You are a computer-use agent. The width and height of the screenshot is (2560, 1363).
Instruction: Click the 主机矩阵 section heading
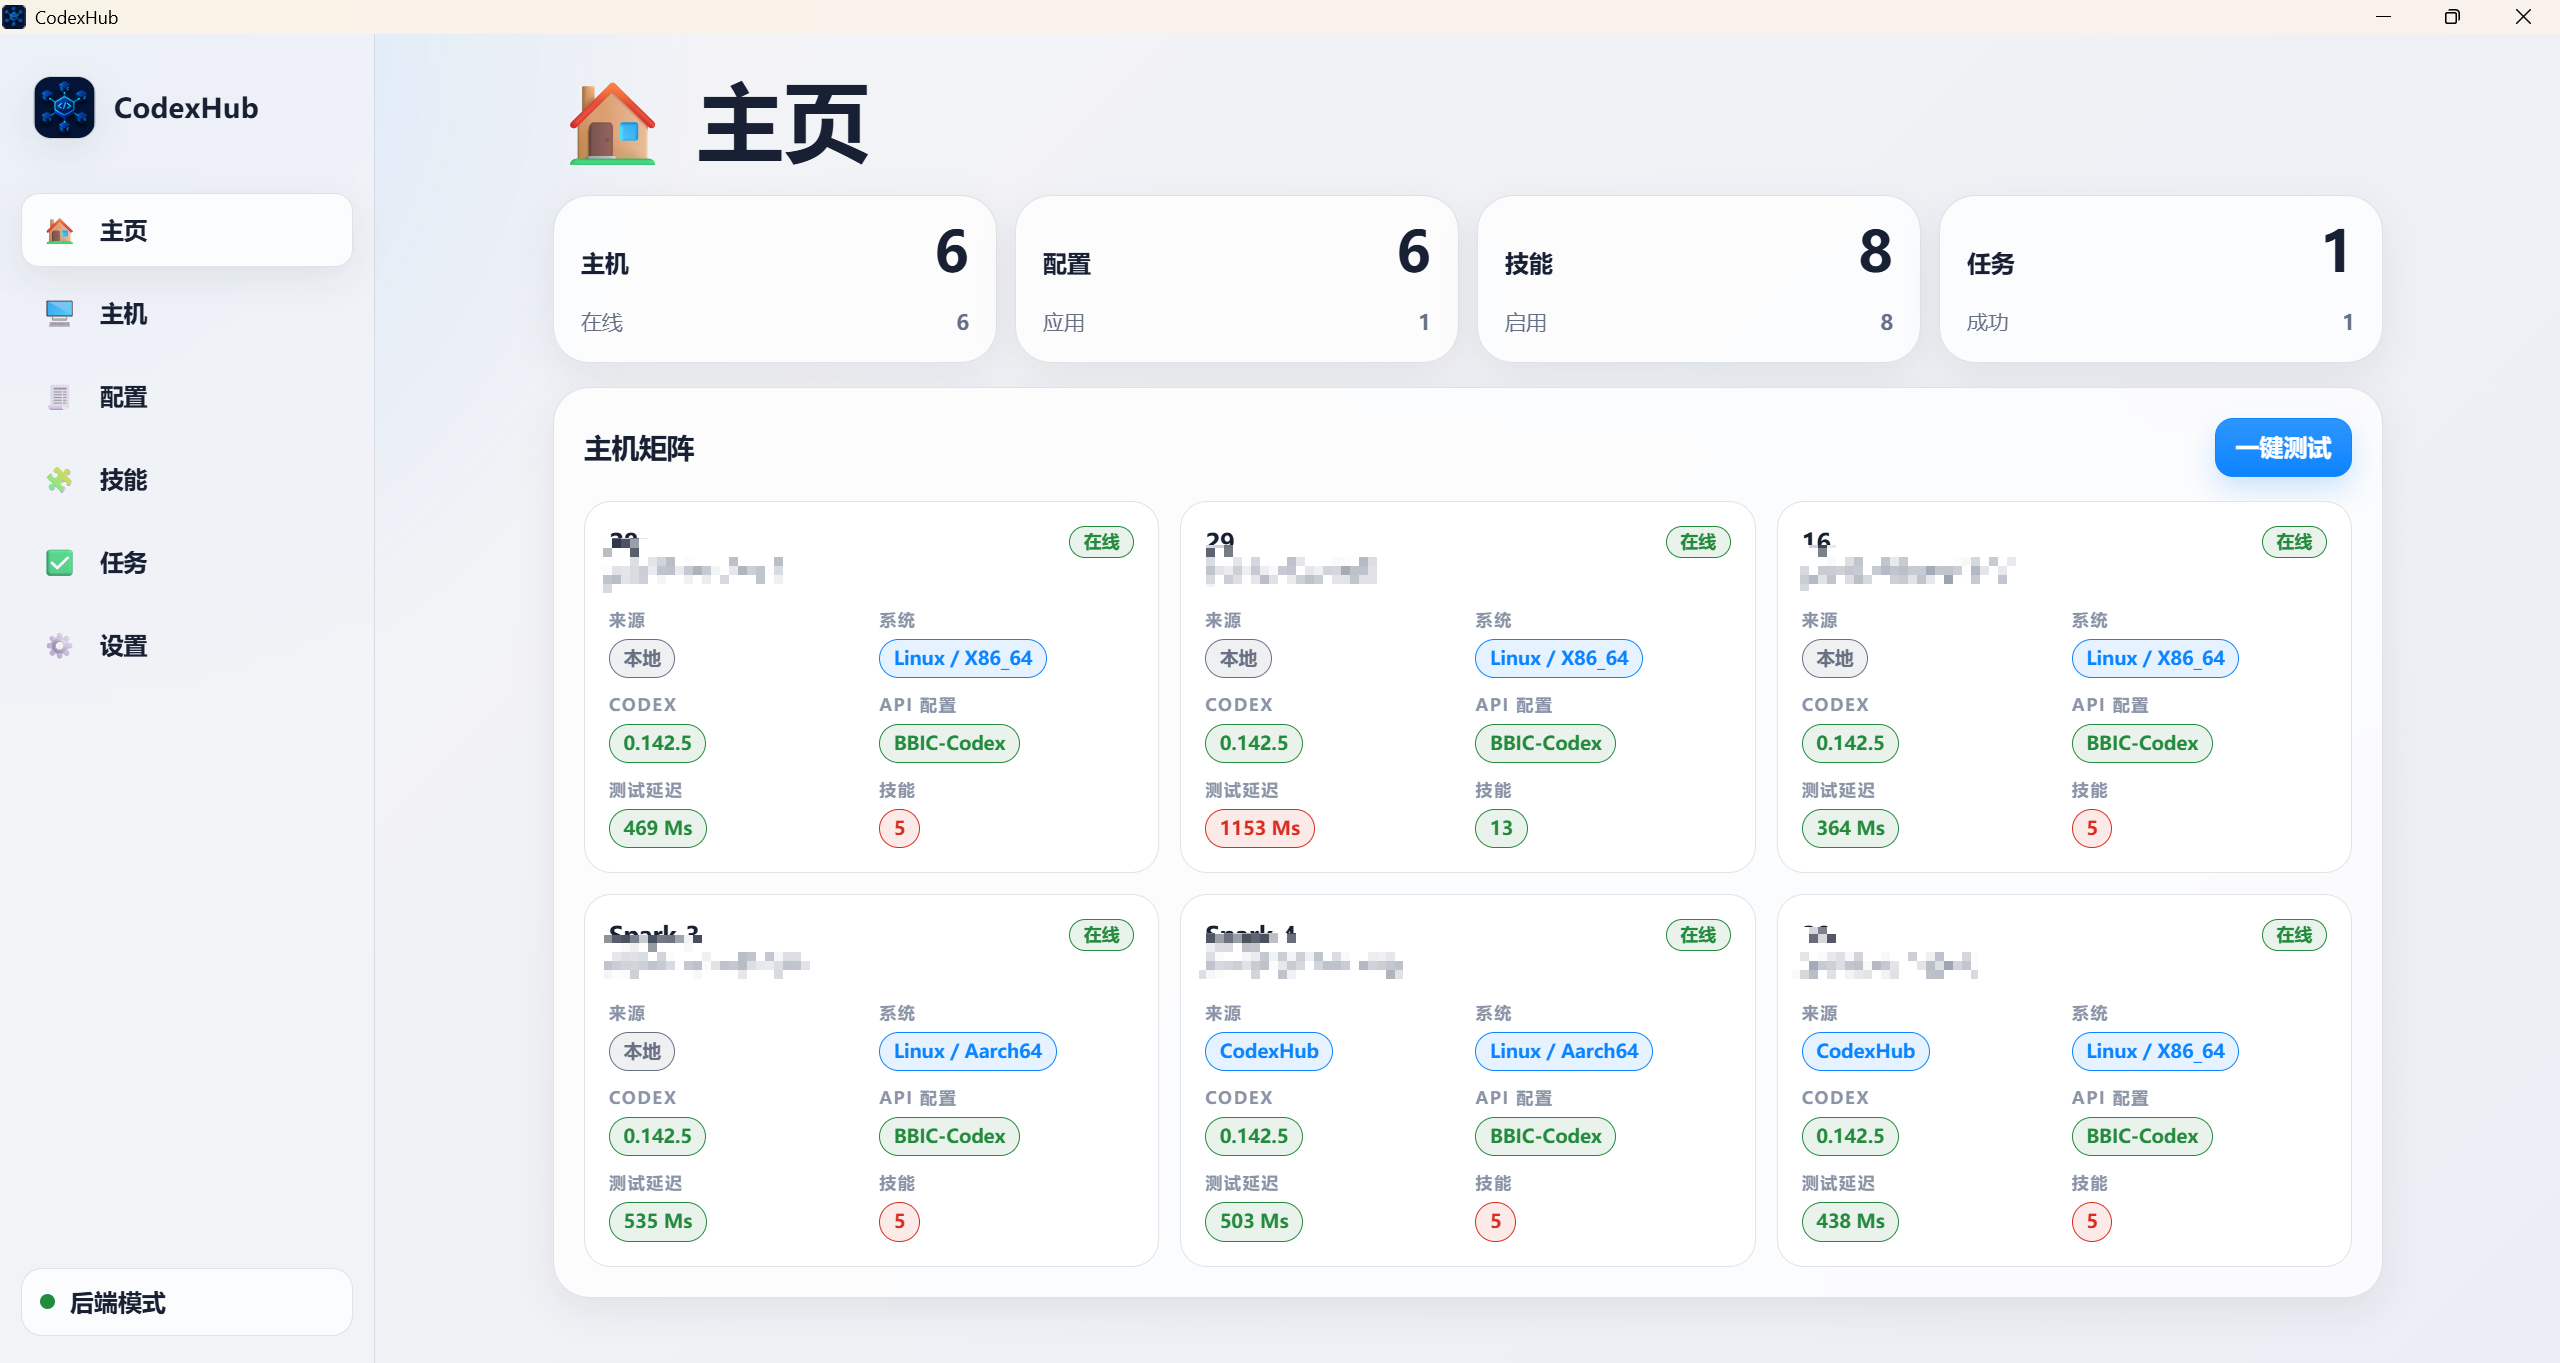tap(639, 449)
